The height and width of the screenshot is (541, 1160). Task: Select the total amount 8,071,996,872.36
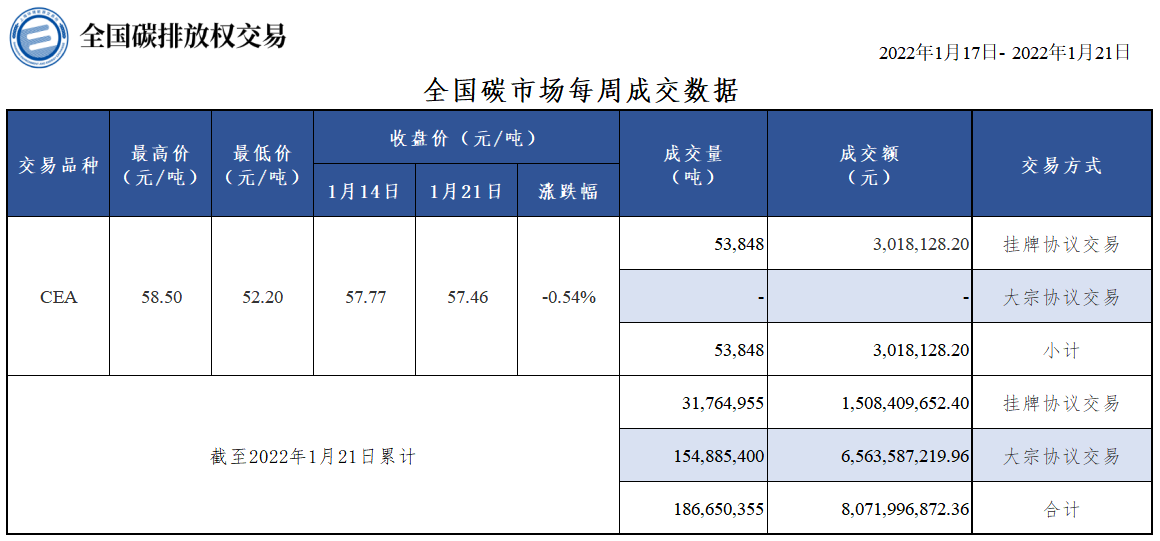(x=870, y=509)
